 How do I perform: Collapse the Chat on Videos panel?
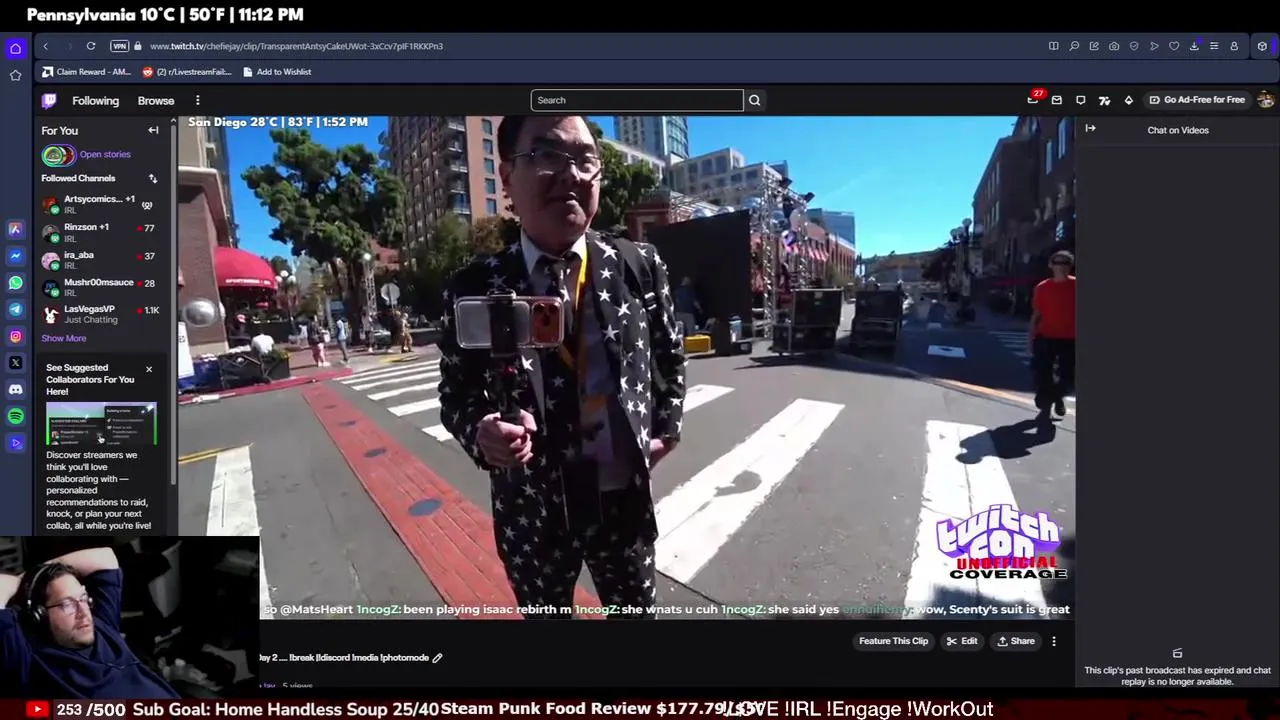(x=1090, y=129)
